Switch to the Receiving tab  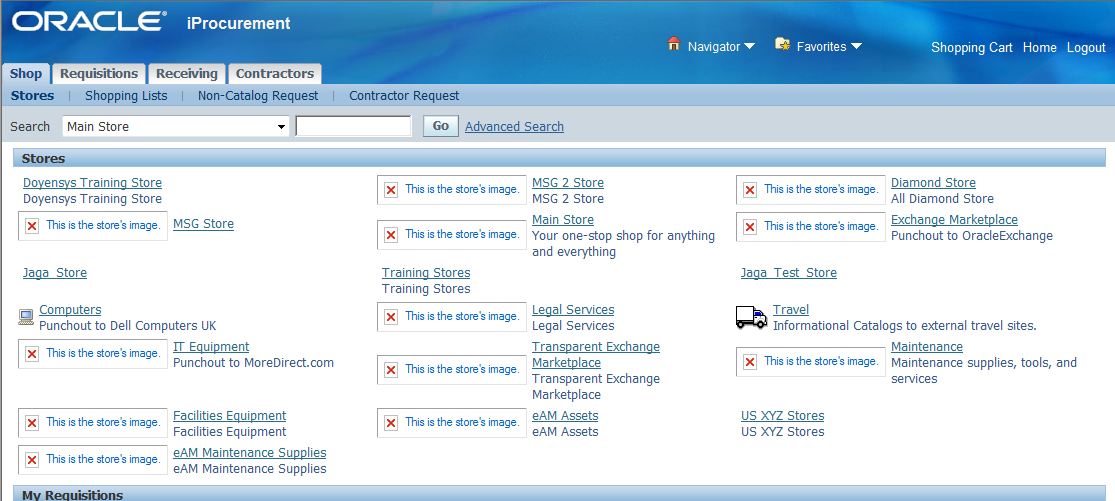coord(187,73)
